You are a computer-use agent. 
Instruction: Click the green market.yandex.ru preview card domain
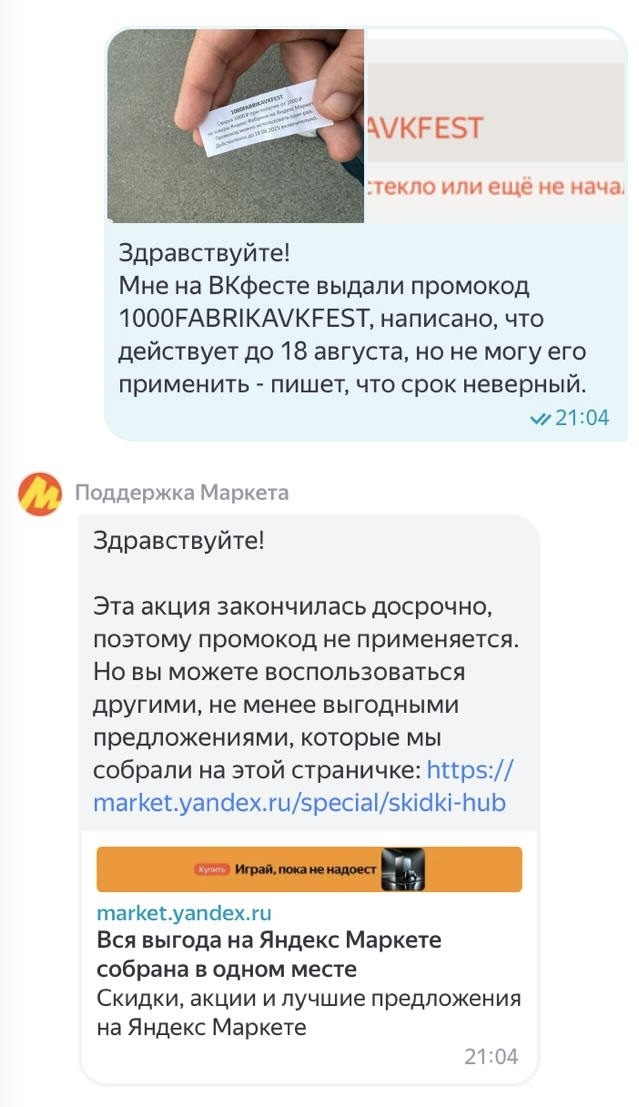184,914
